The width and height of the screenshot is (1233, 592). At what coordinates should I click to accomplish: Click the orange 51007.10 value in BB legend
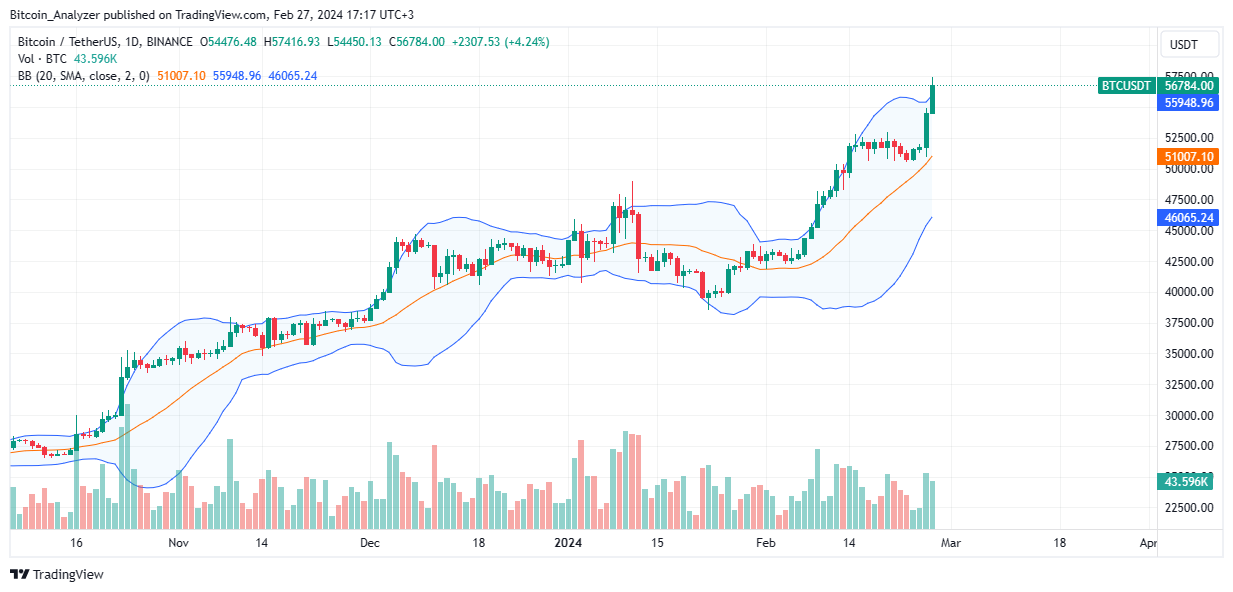(x=181, y=75)
